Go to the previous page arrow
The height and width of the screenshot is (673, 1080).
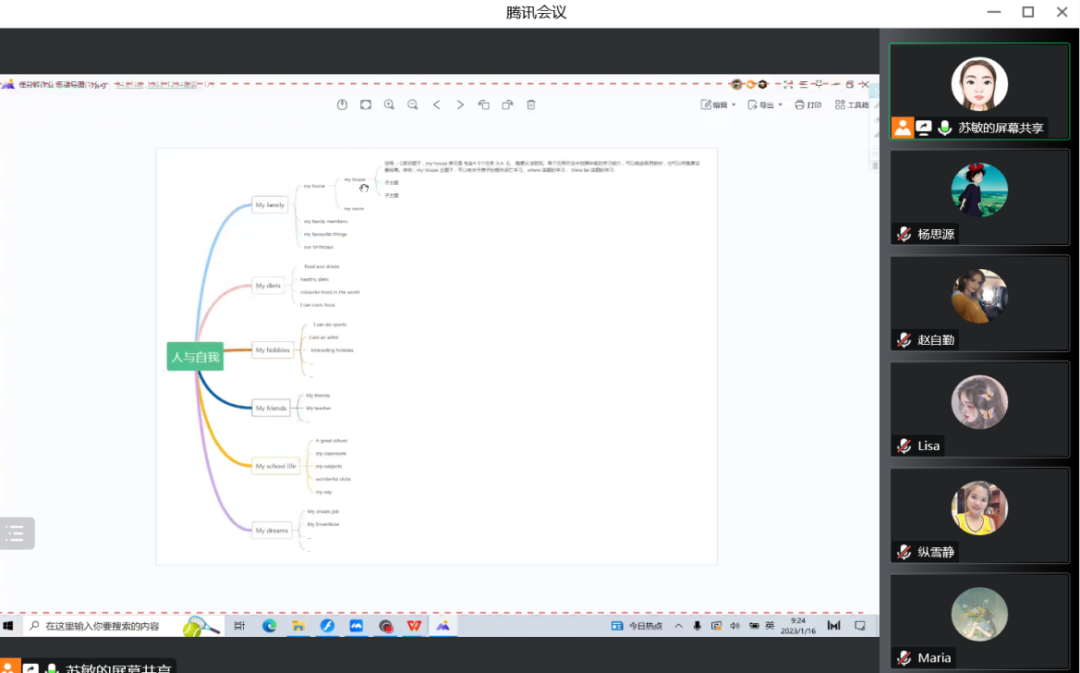437,105
